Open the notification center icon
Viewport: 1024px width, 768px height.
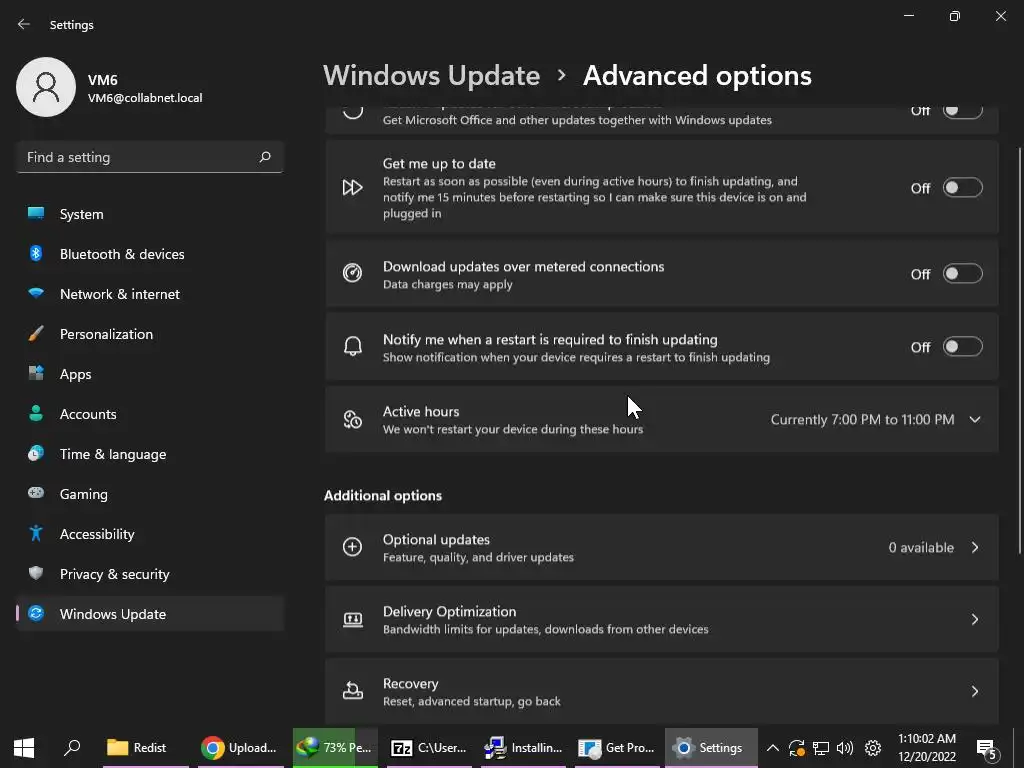click(987, 748)
